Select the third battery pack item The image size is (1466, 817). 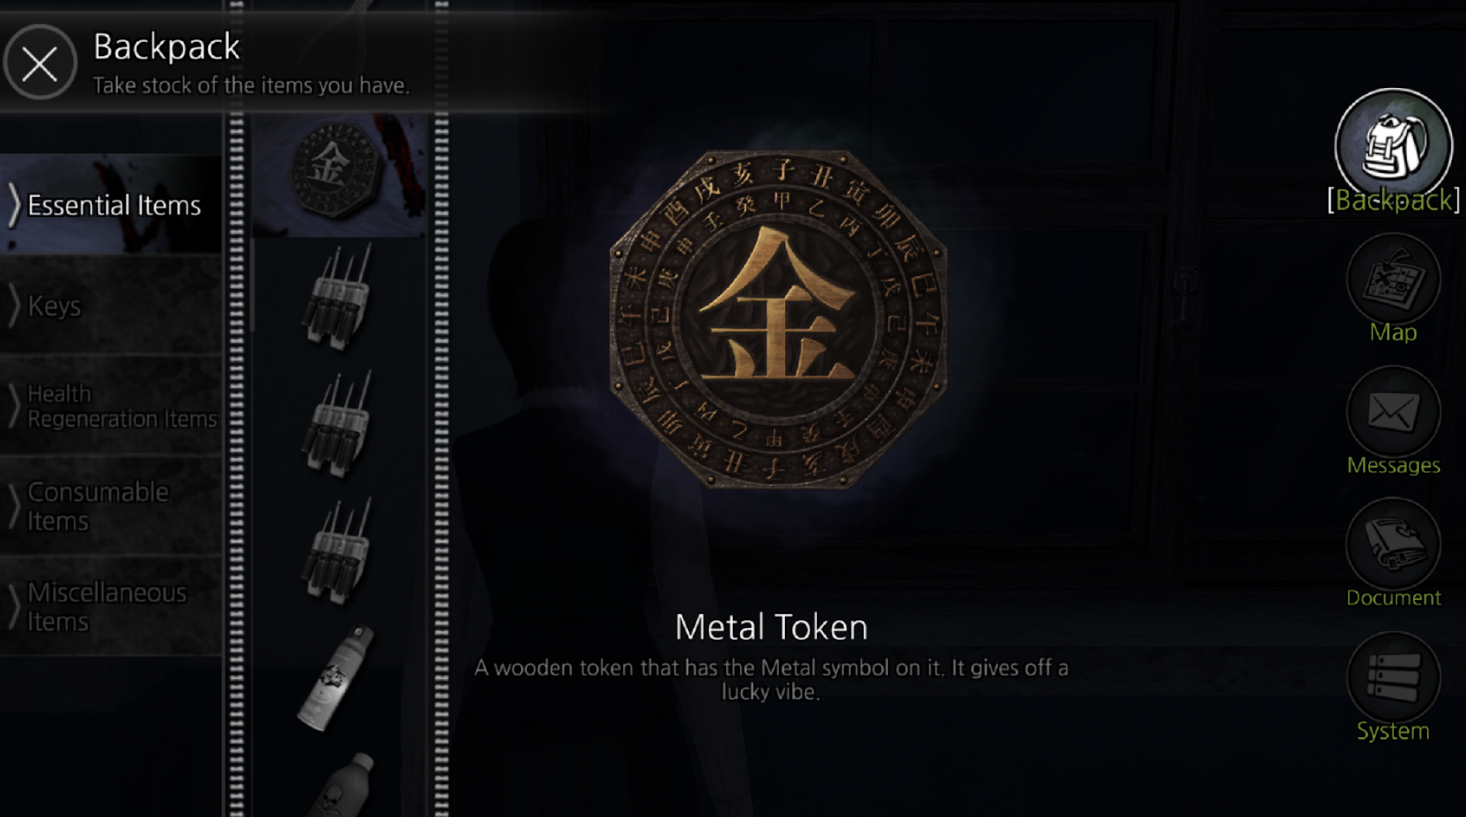[339, 550]
